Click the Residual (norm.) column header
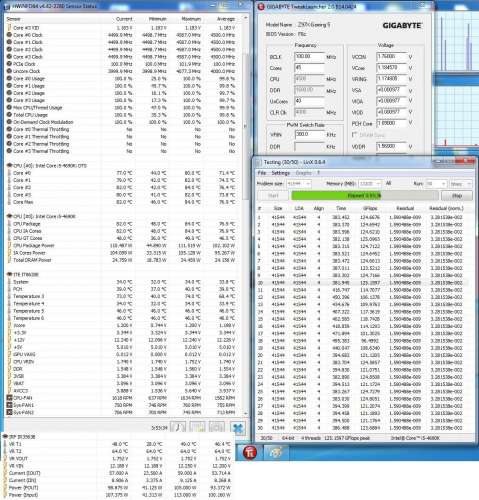The image size is (479, 500). click(446, 208)
